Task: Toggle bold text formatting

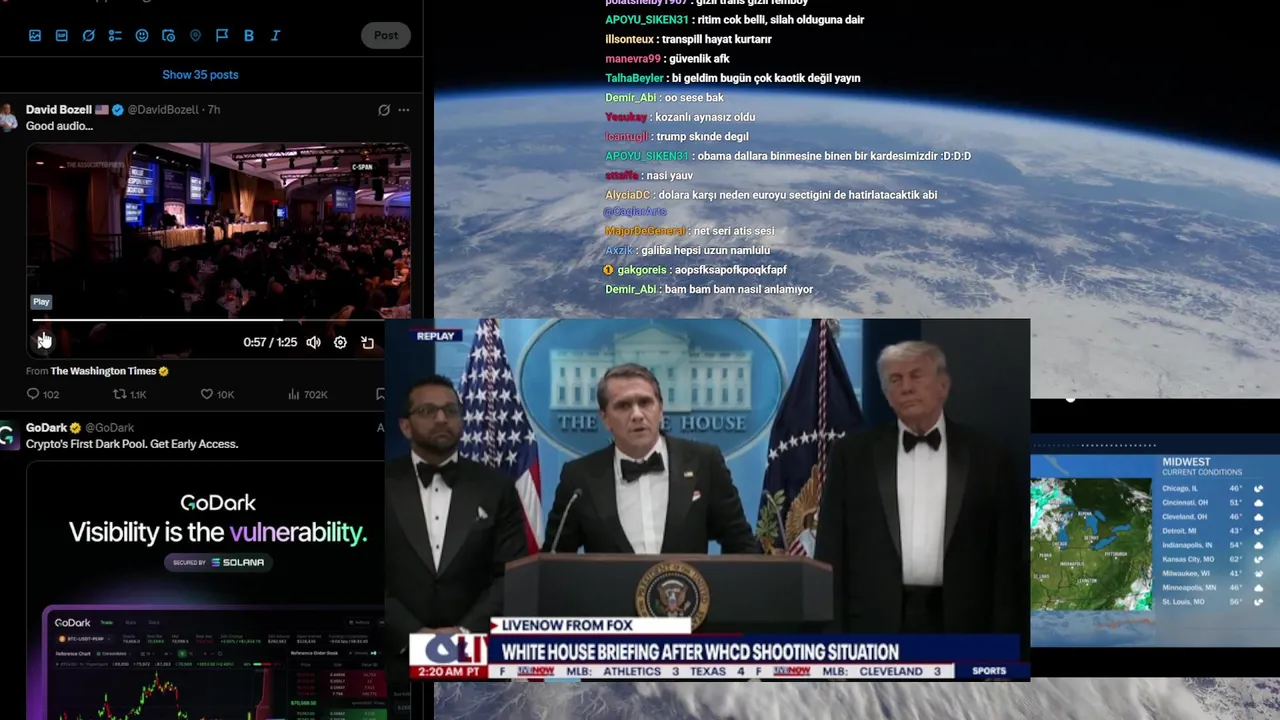Action: (x=248, y=35)
